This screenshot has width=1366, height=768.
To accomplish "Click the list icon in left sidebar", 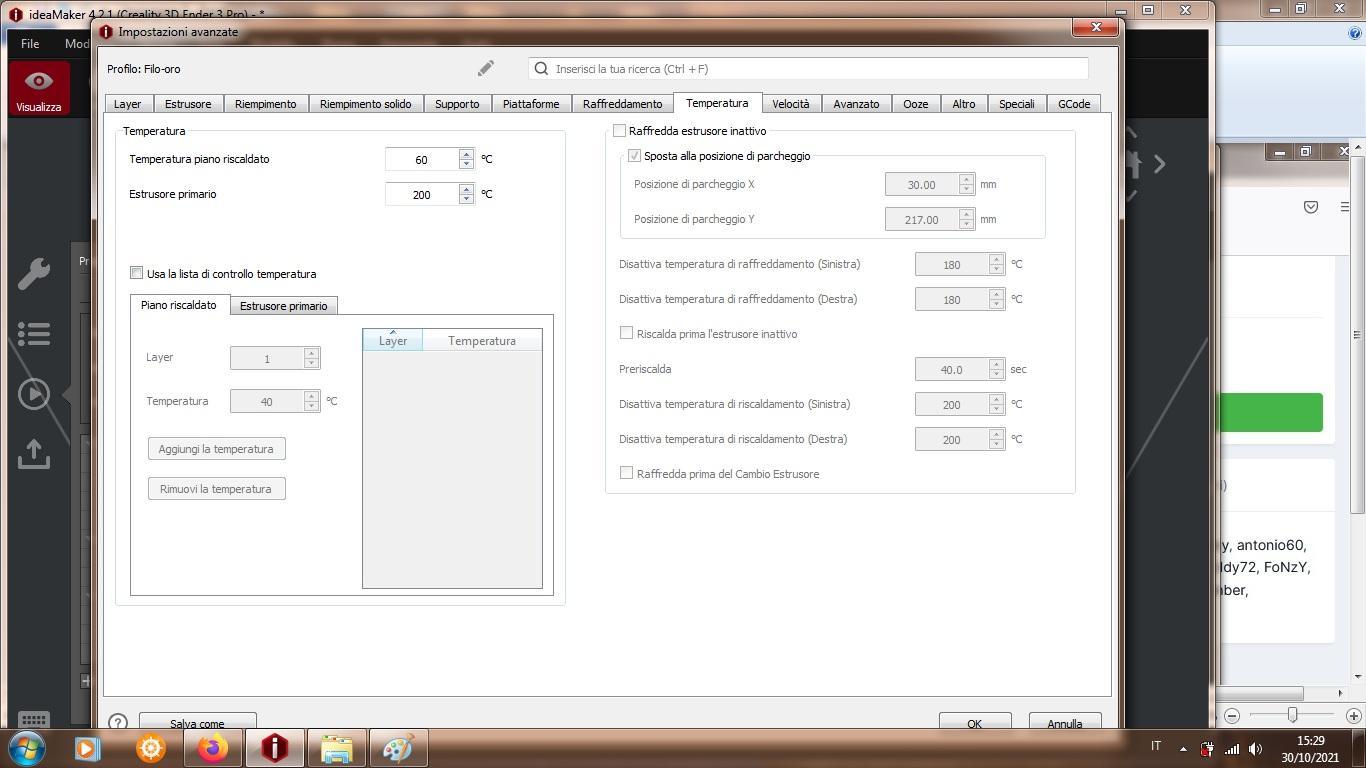I will pyautogui.click(x=34, y=334).
